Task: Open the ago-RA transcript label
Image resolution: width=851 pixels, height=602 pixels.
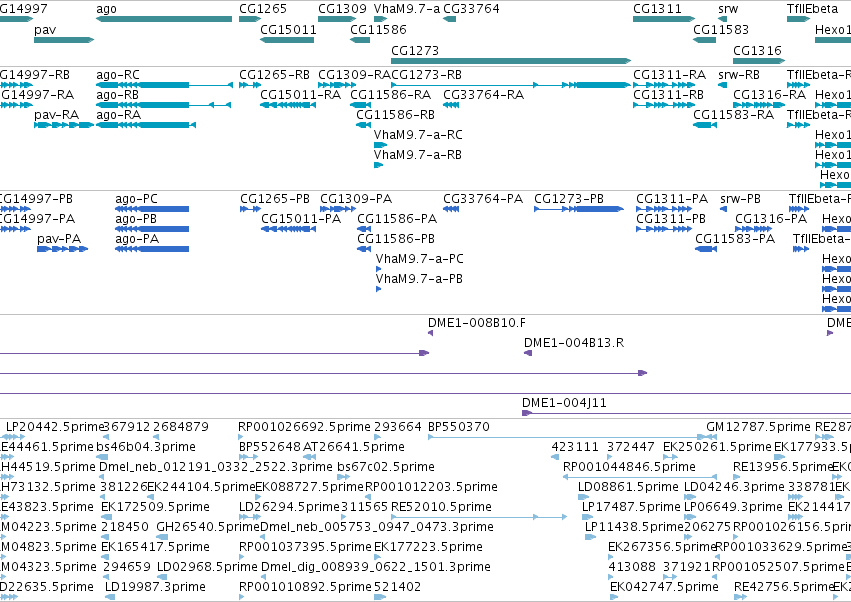Action: 118,115
